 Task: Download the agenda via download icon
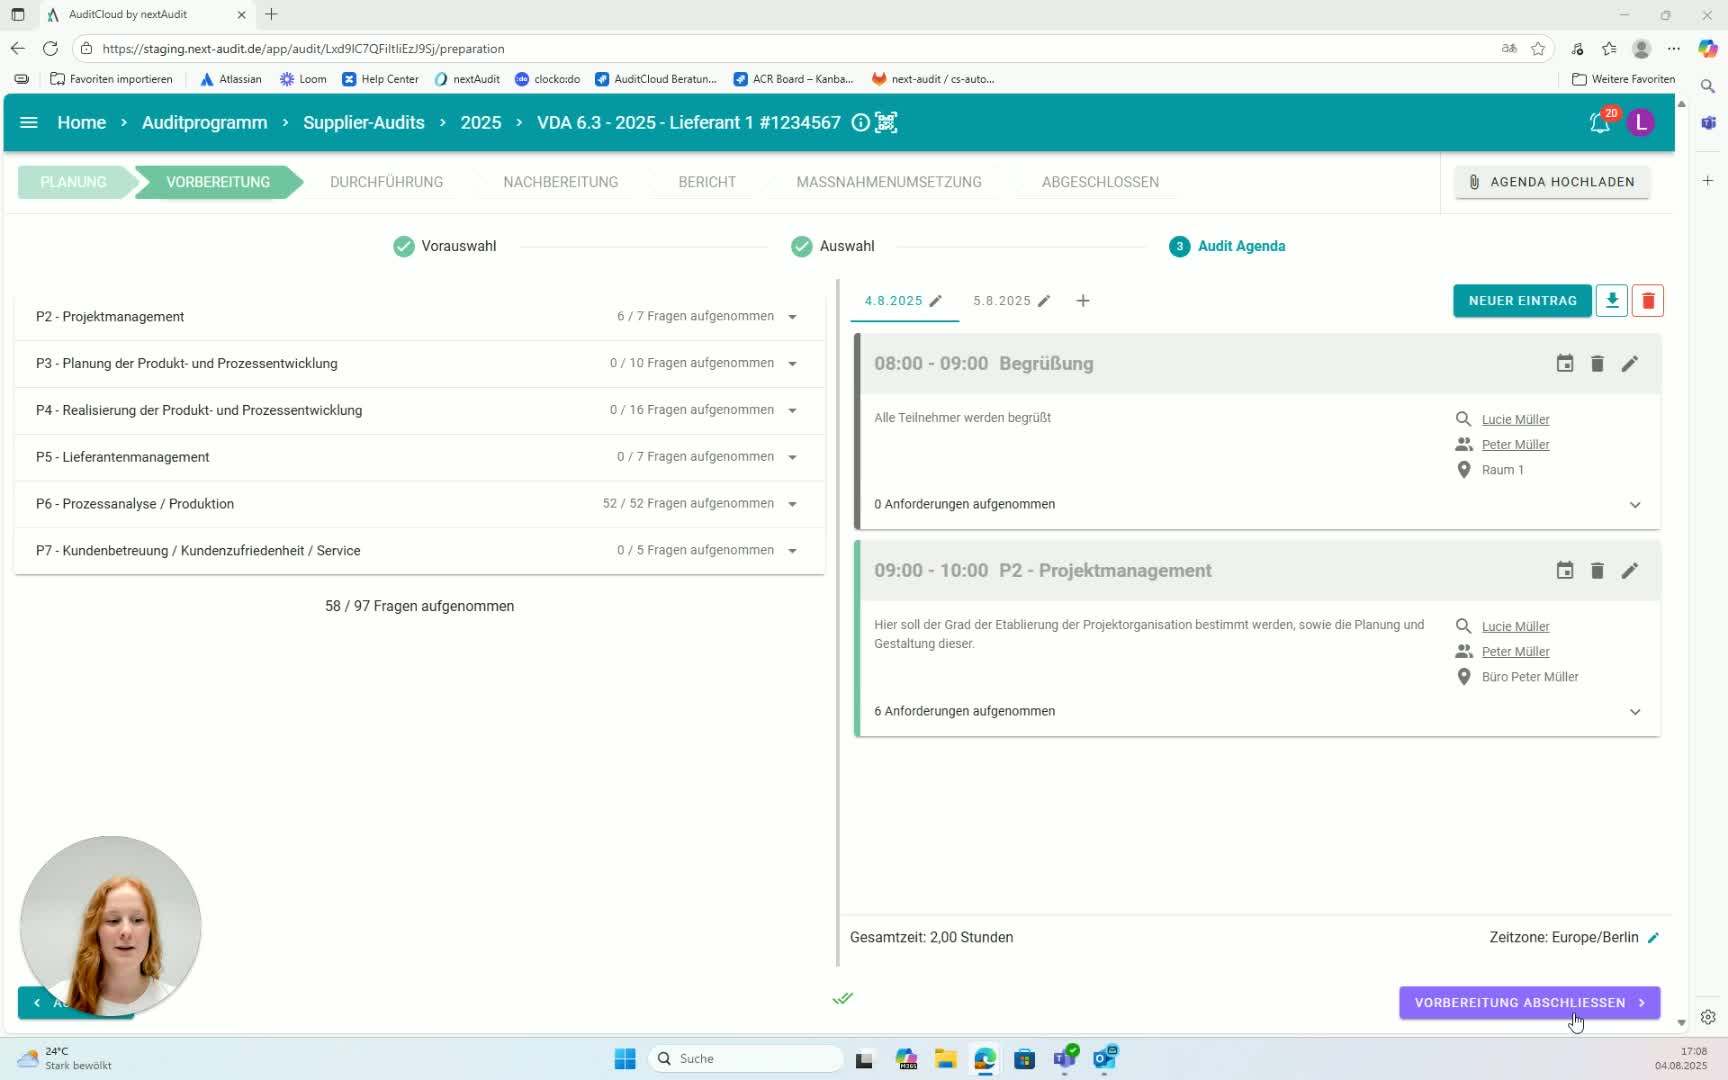(1612, 300)
